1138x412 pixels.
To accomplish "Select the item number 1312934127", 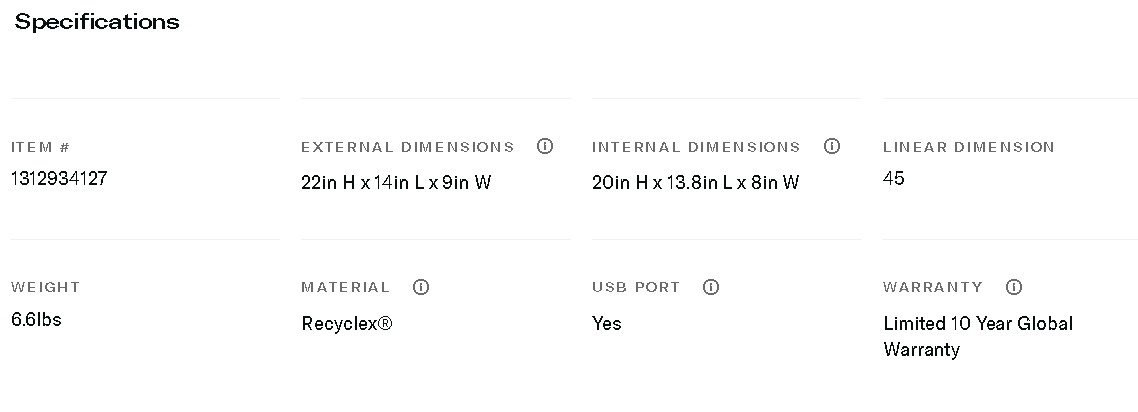I will [59, 179].
